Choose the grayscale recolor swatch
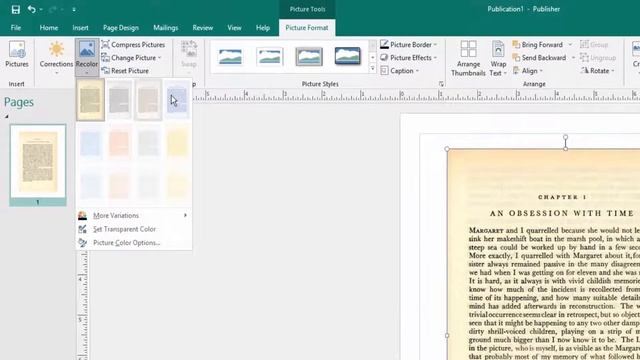 point(119,100)
